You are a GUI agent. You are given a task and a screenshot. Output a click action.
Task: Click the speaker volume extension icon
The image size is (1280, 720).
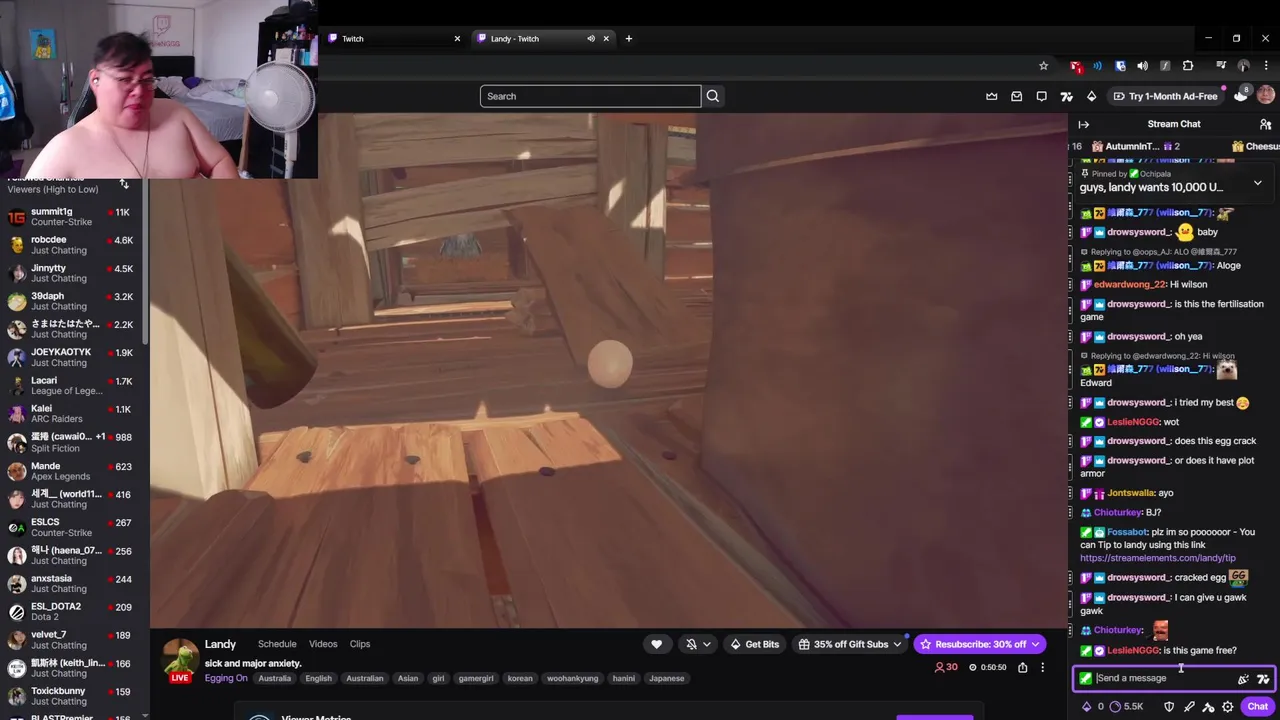pyautogui.click(x=1142, y=66)
